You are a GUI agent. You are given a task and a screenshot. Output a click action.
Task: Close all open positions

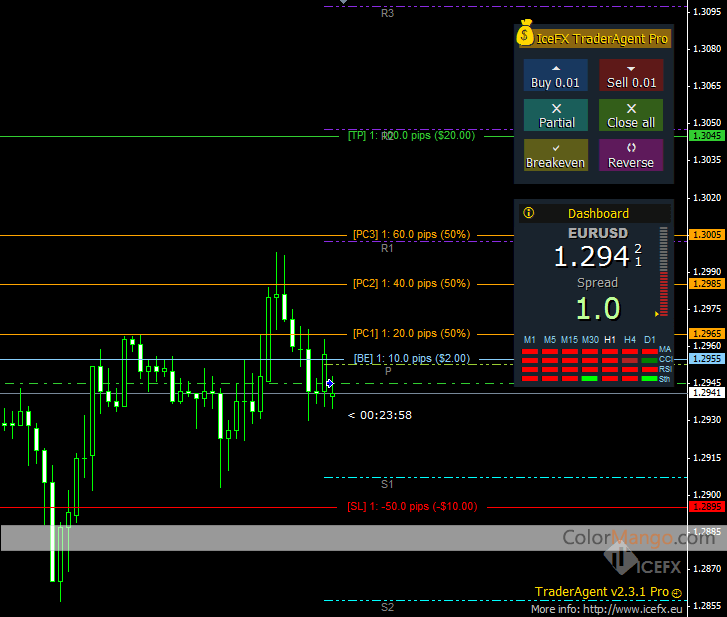coord(631,115)
